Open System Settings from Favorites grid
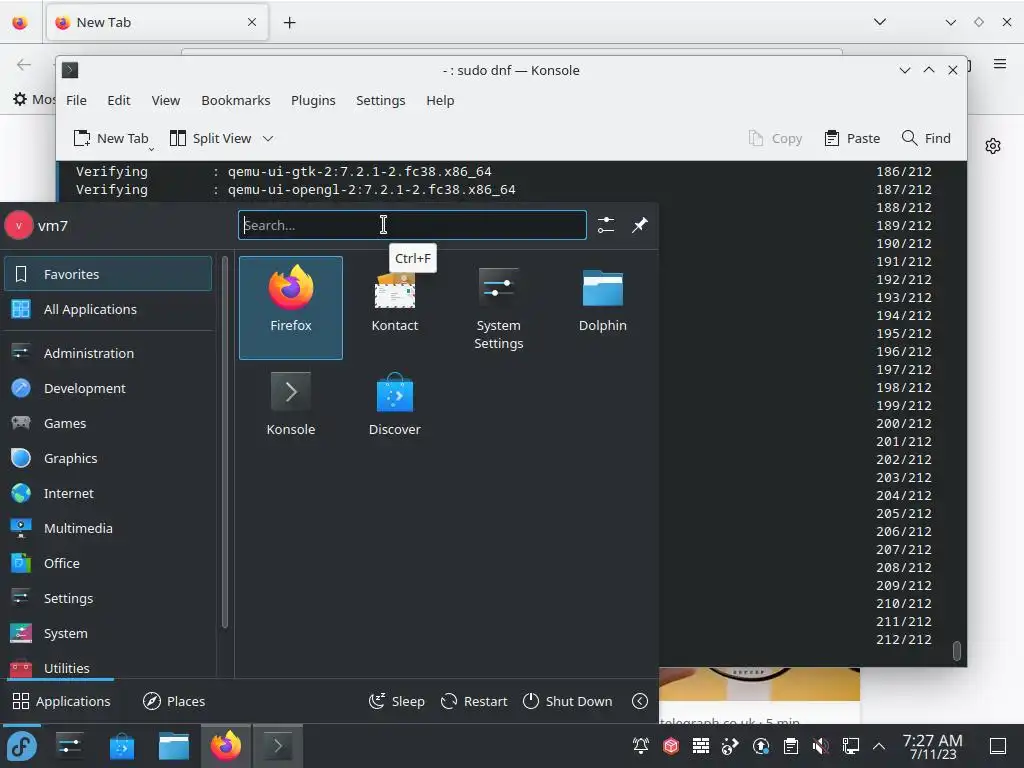 [x=498, y=308]
